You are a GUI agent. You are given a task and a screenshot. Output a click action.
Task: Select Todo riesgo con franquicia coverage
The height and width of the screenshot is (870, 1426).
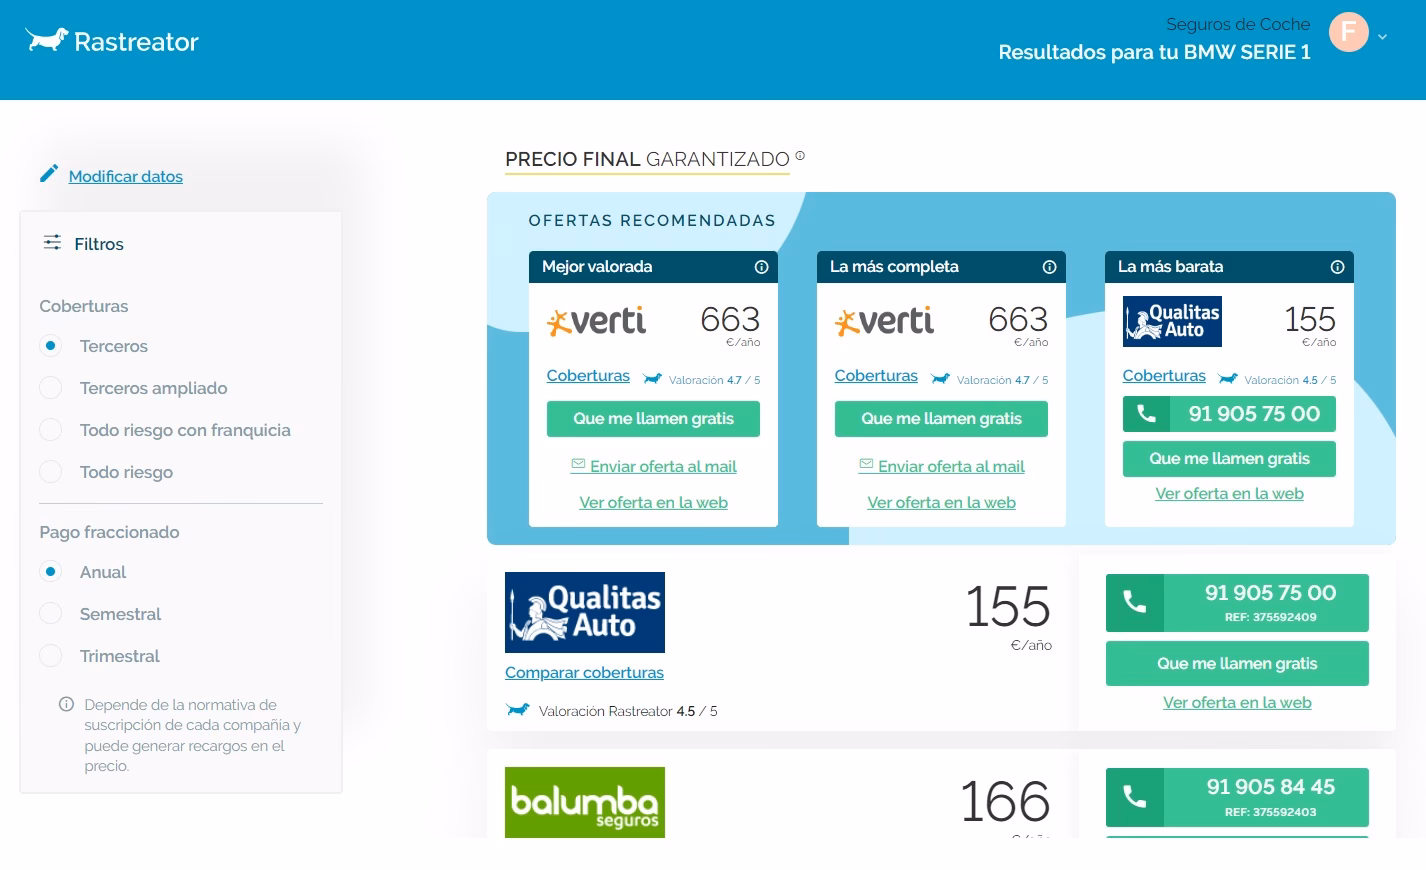(x=51, y=430)
